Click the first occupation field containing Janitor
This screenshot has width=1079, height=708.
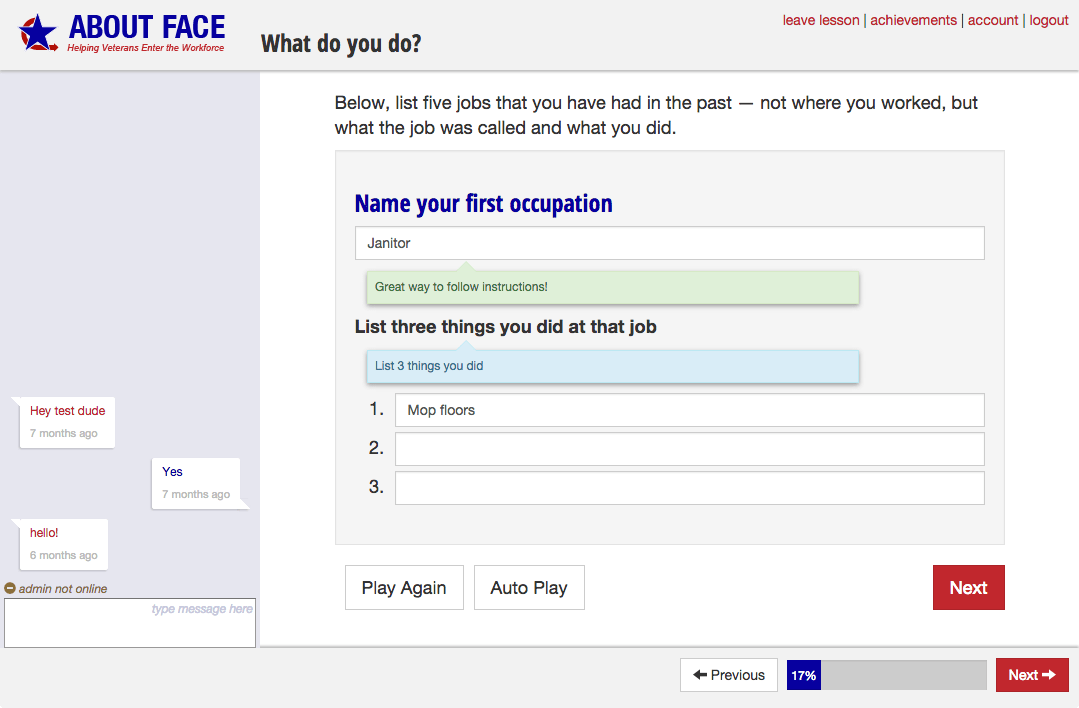[669, 243]
